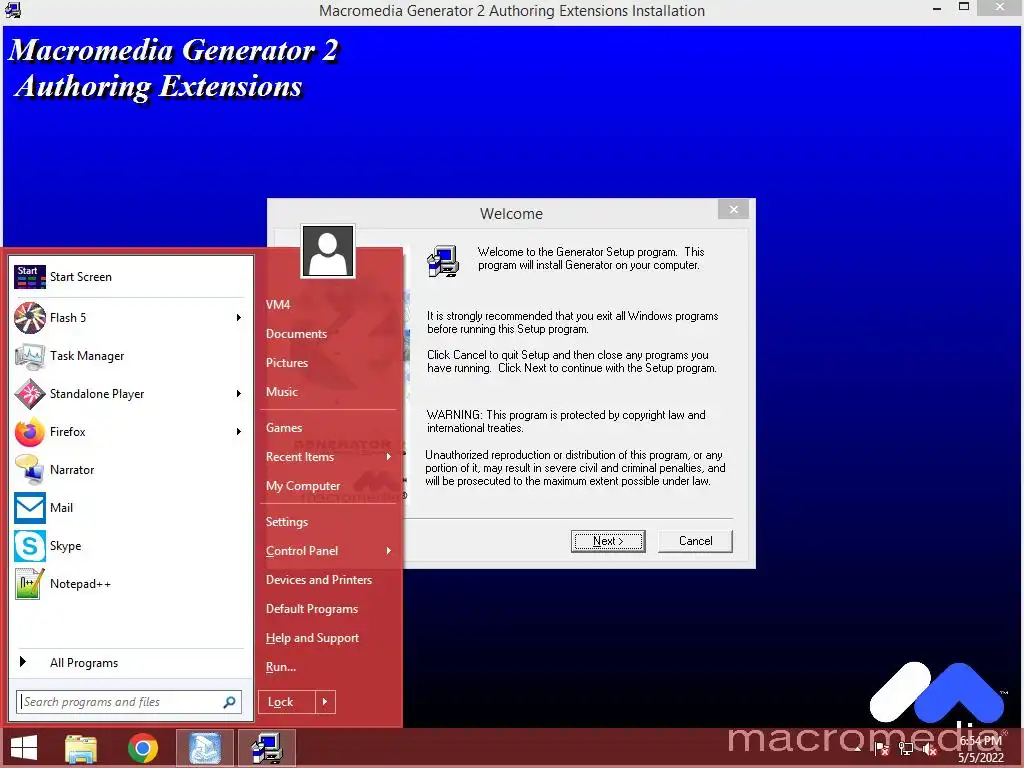The height and width of the screenshot is (768, 1024).
Task: Open VM4 user folder
Action: [278, 305]
